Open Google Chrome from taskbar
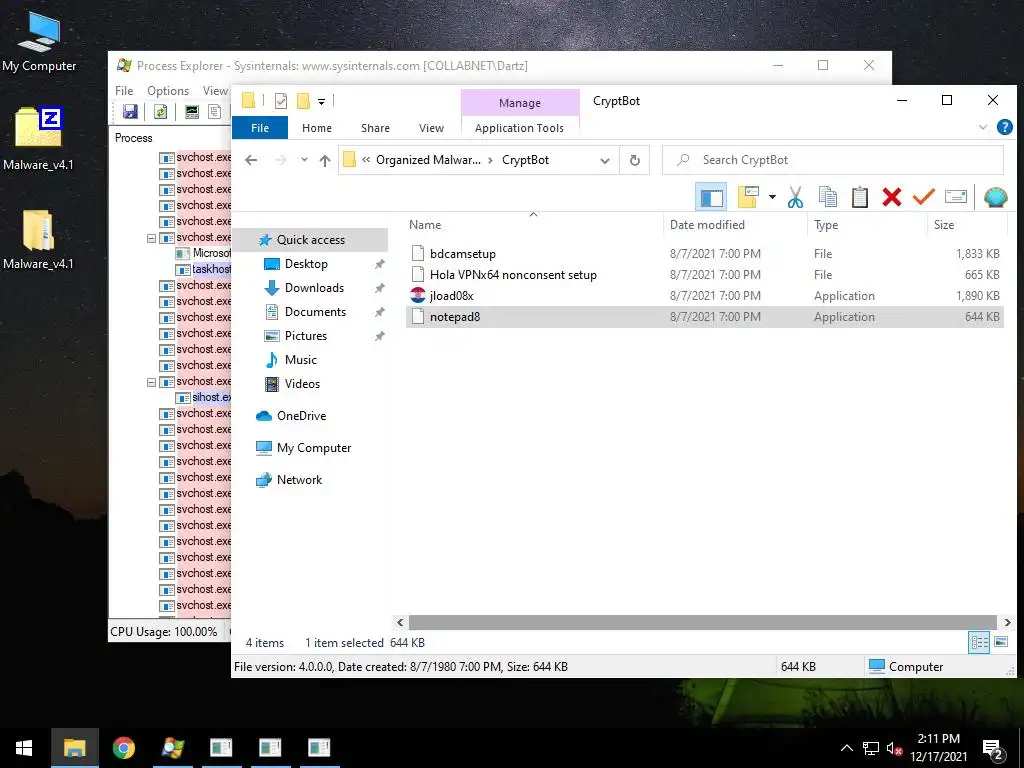1024x768 pixels. (x=123, y=748)
